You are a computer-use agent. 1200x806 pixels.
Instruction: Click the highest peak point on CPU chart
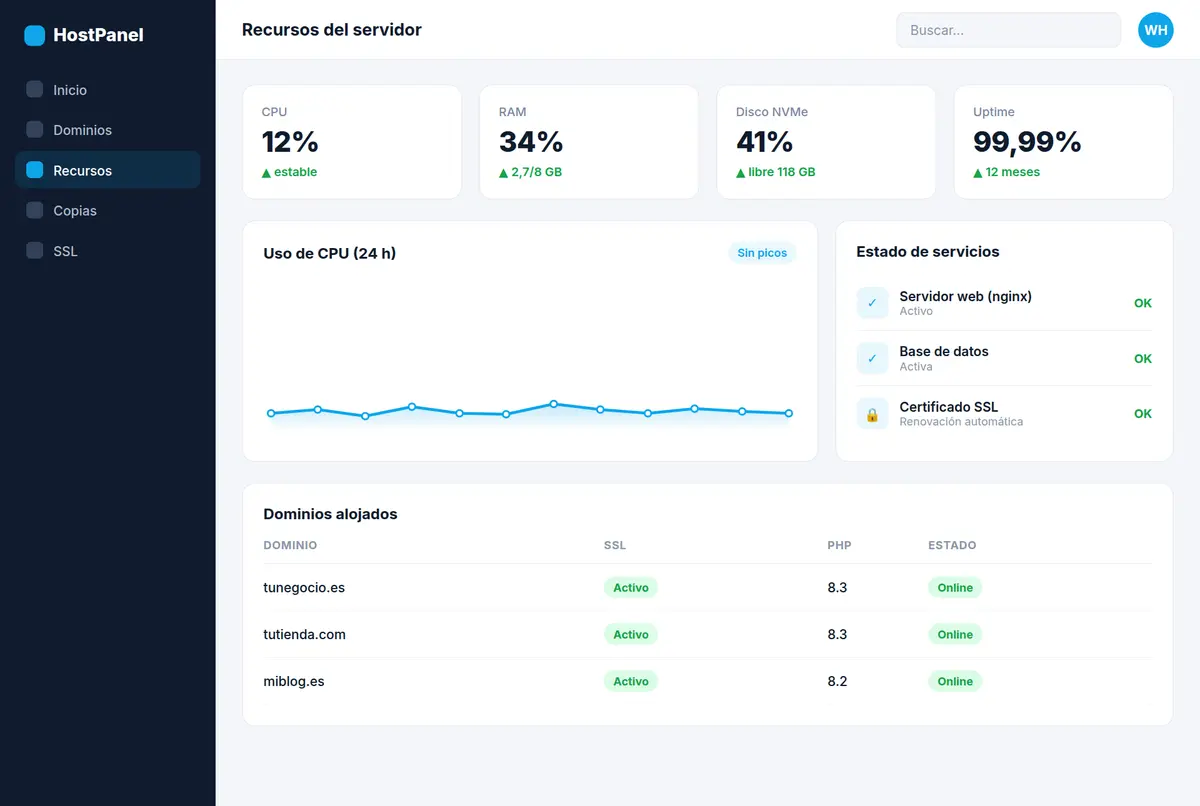tap(553, 404)
